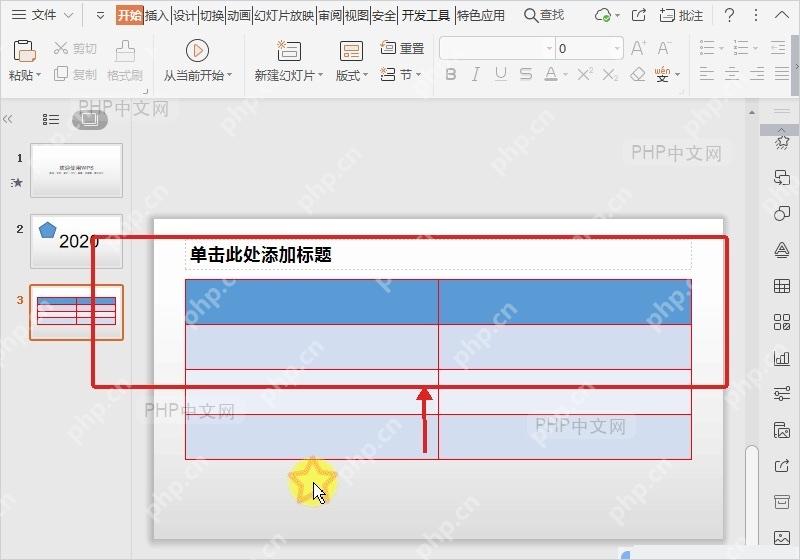This screenshot has height=560, width=800.
Task: Click the 重置 reset button
Action: pos(402,48)
